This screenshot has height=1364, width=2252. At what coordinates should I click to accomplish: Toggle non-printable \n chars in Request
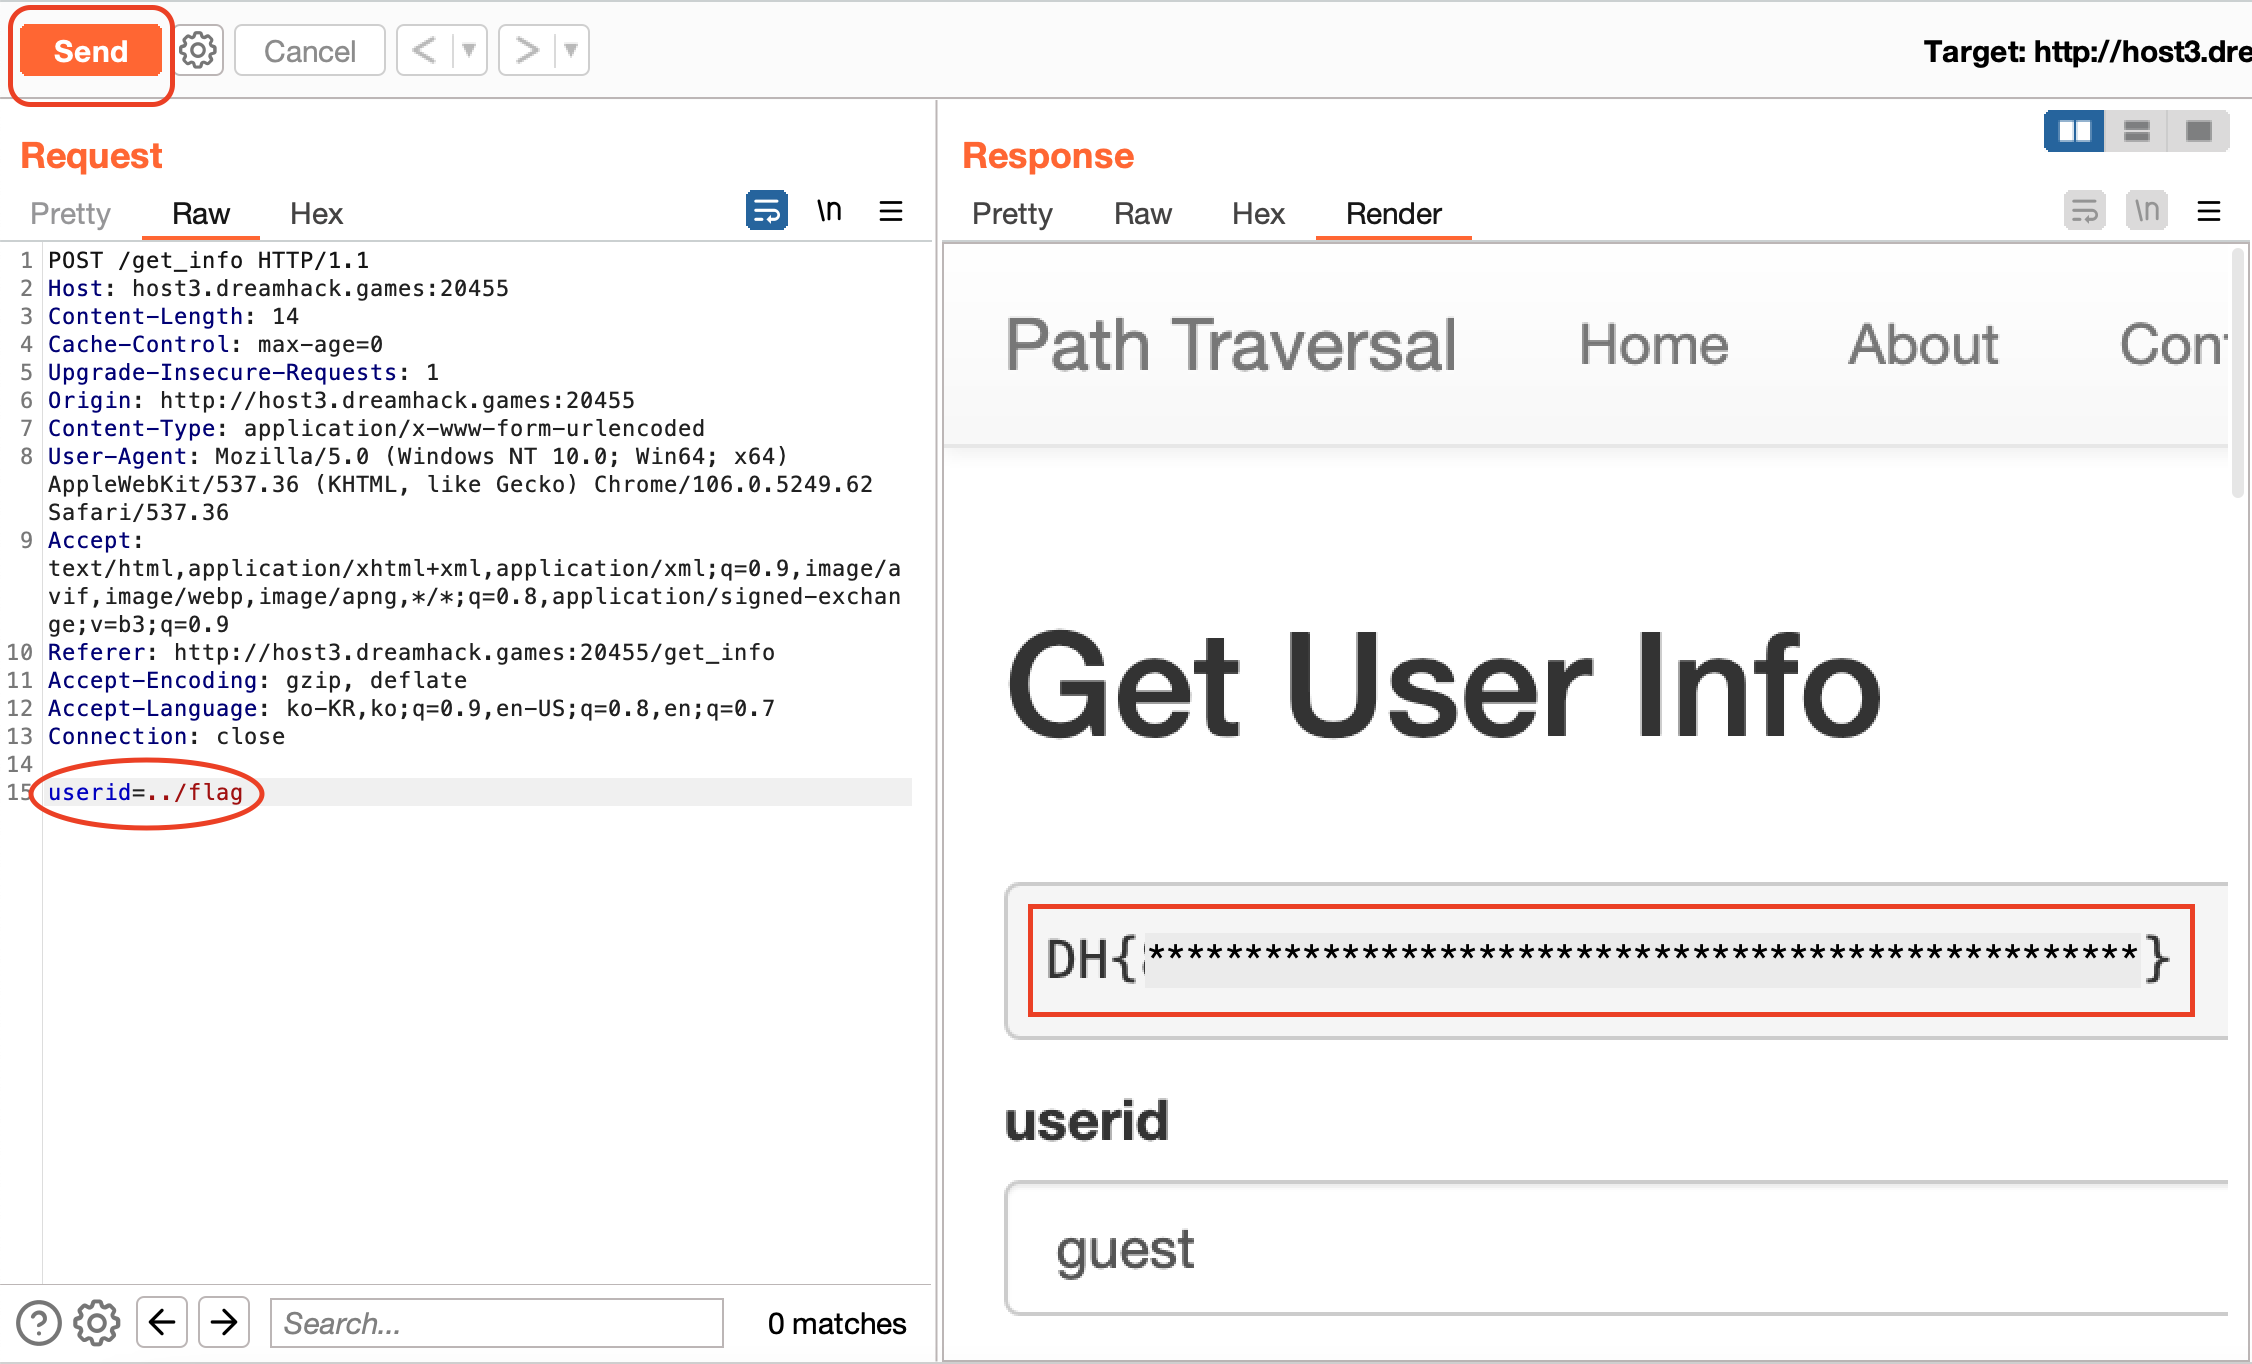click(829, 211)
